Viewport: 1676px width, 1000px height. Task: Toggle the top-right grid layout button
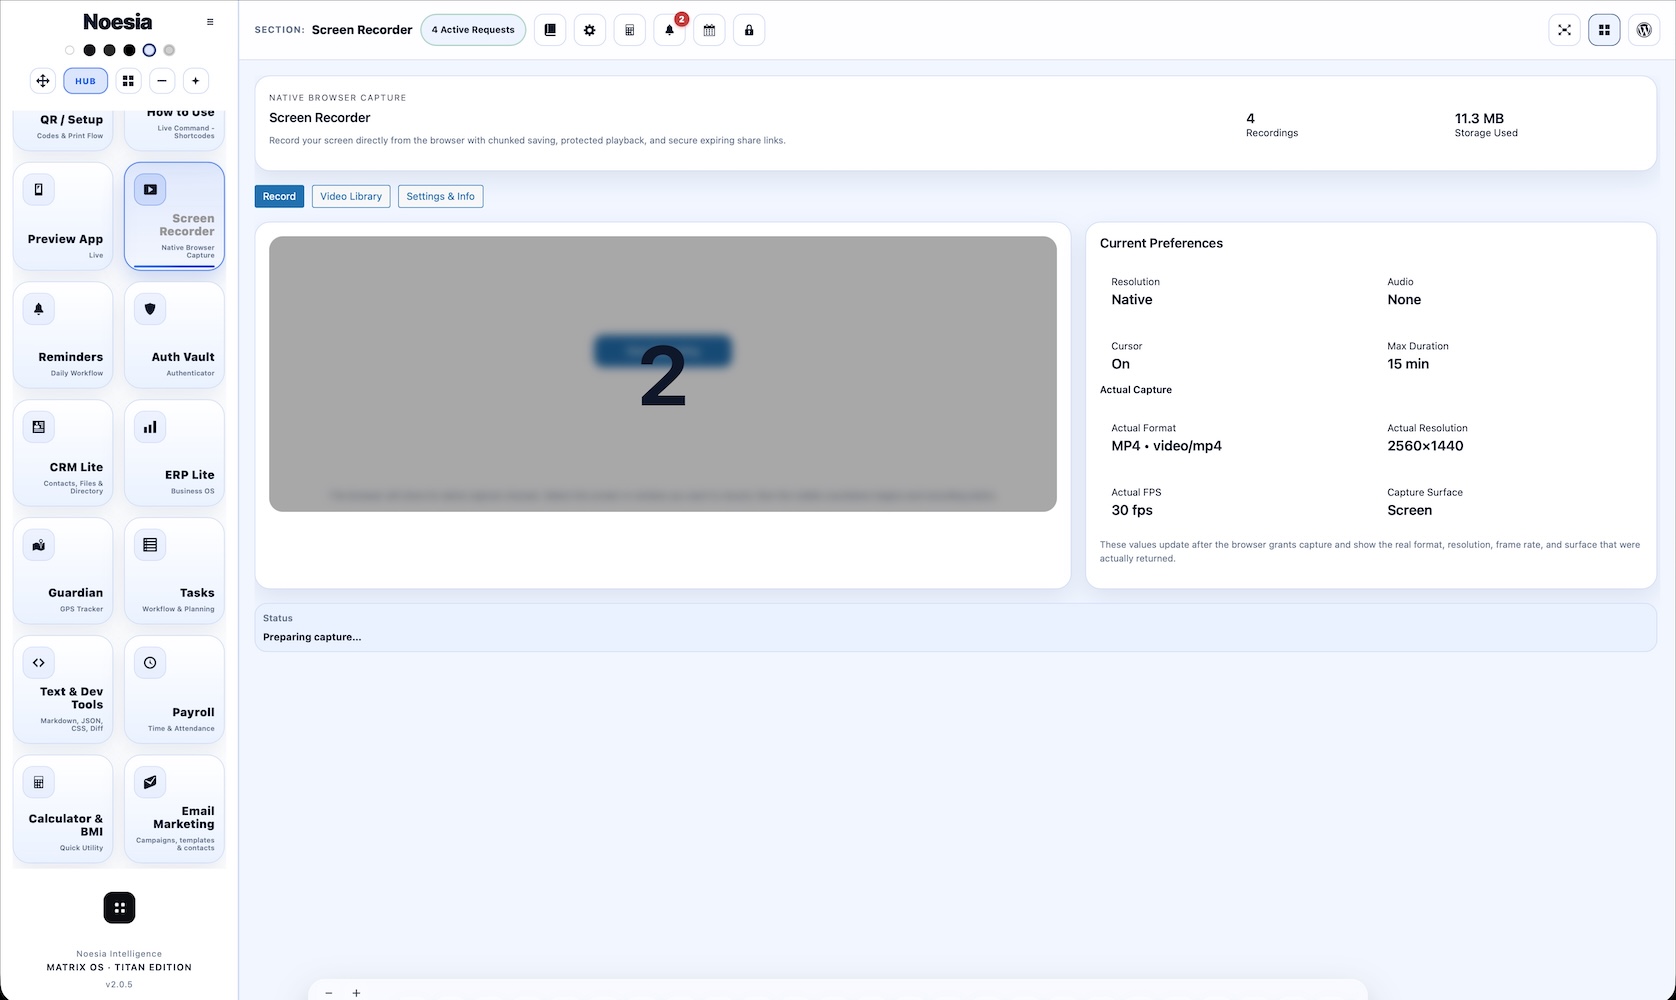point(1604,30)
